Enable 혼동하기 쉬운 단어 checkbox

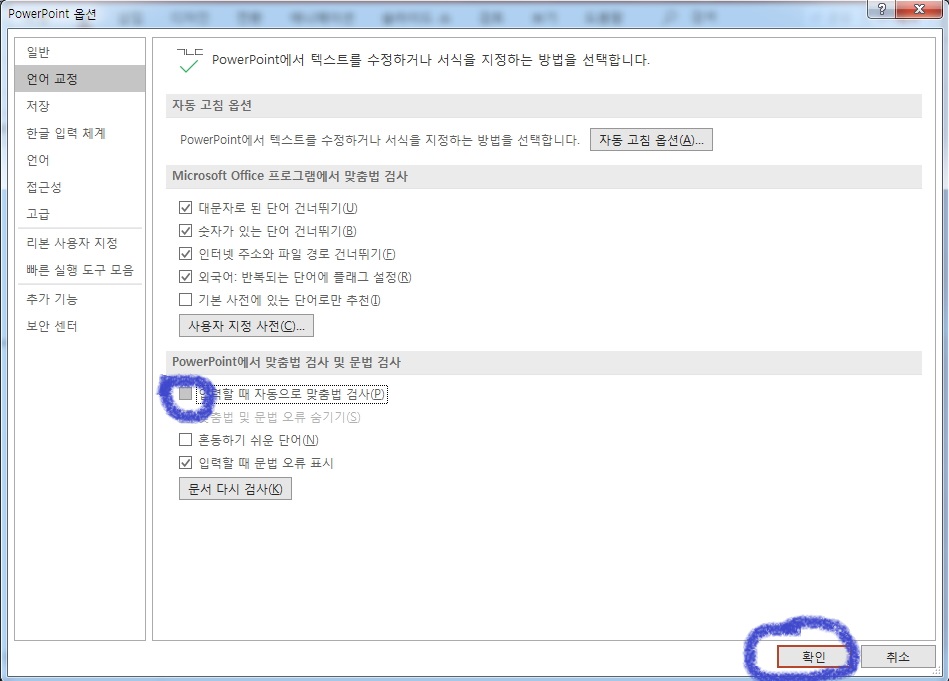[186, 439]
